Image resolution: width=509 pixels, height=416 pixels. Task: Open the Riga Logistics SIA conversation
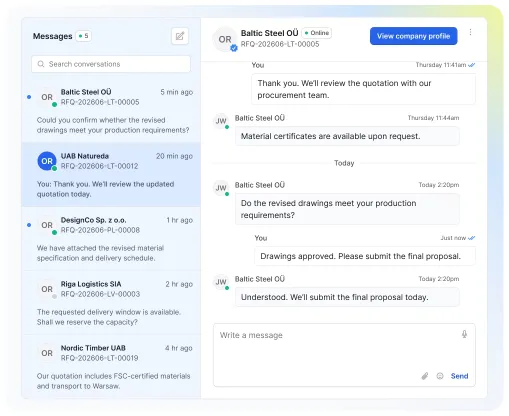pyautogui.click(x=111, y=303)
